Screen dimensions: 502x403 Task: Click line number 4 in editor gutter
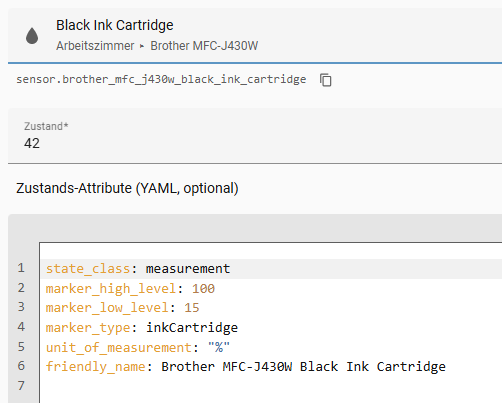click(x=21, y=327)
